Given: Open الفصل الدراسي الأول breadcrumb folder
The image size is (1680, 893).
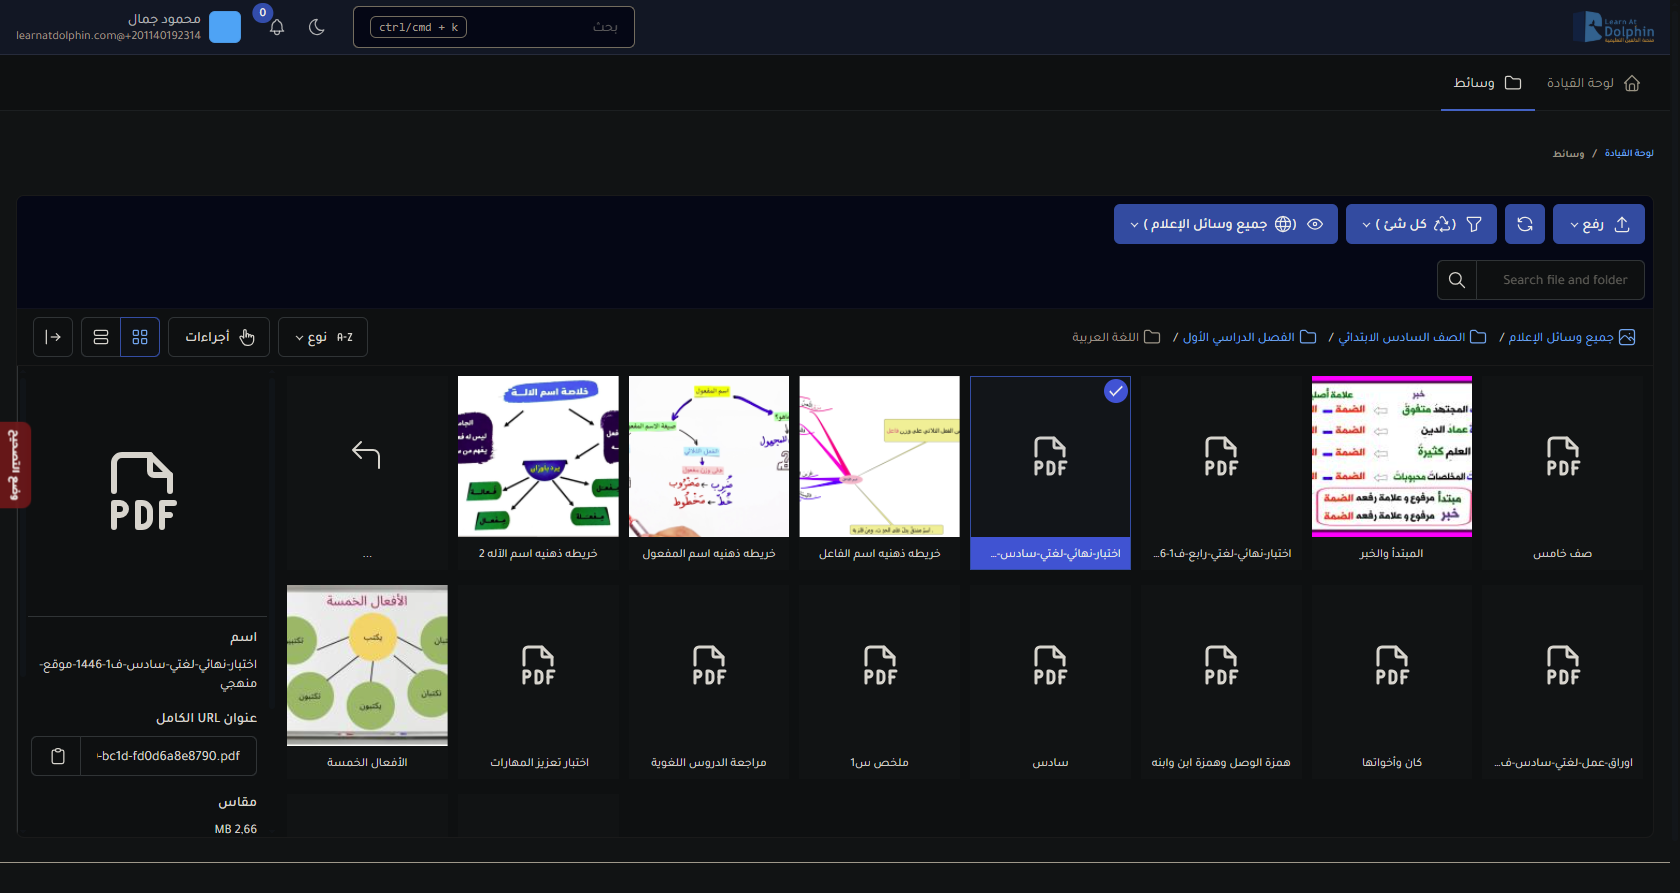Looking at the screenshot, I should [x=1249, y=337].
